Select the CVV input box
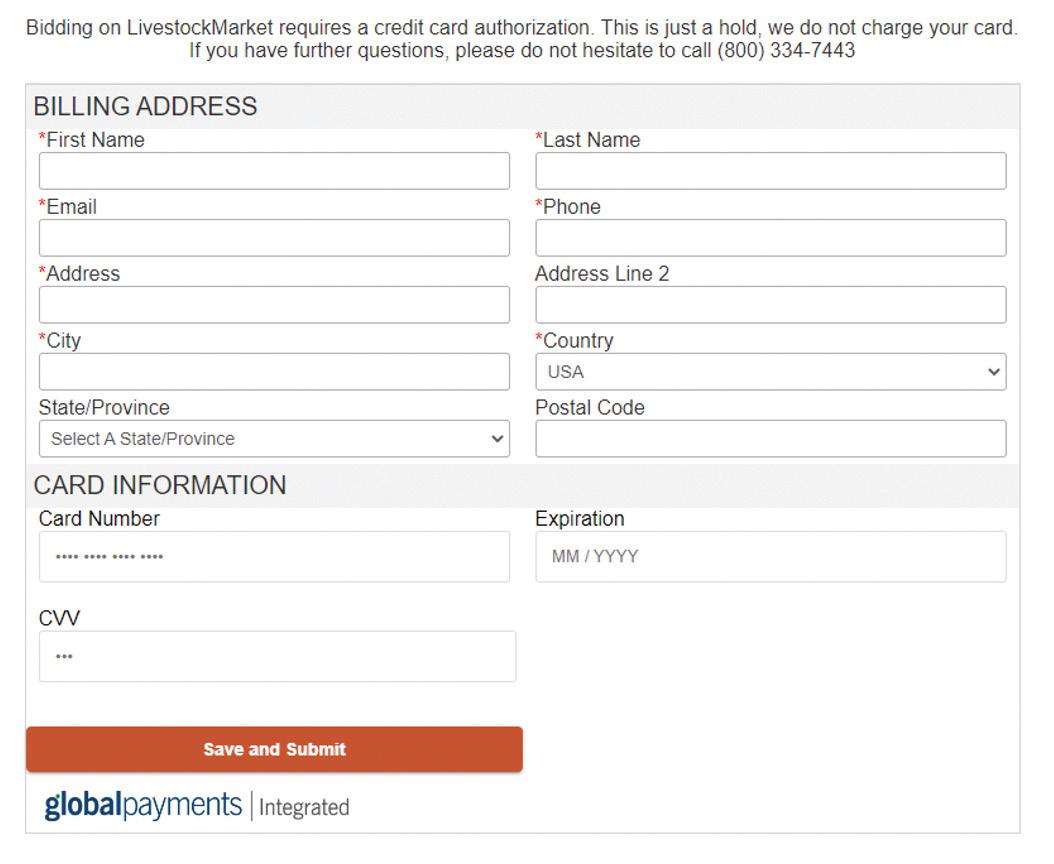Viewport: 1054px width, 864px height. [277, 657]
